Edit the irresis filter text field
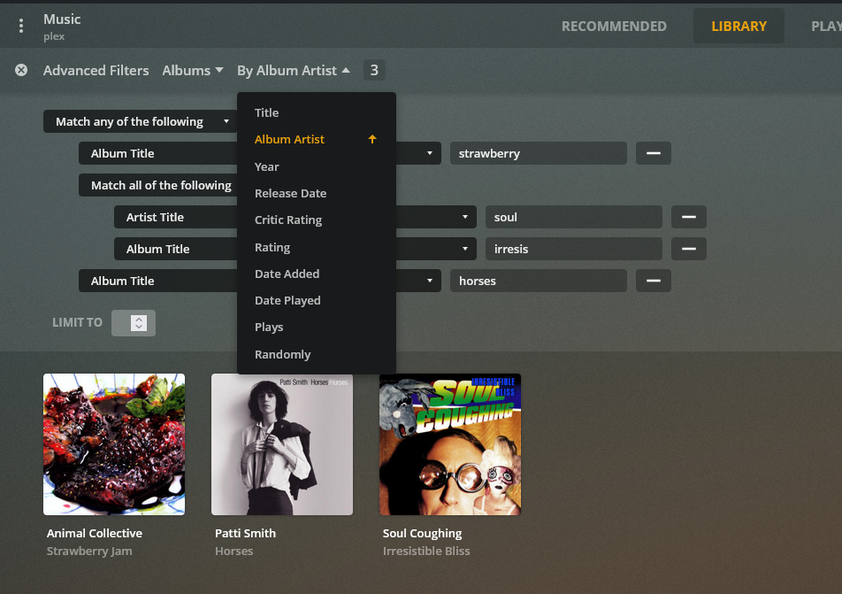The height and width of the screenshot is (594, 842). (574, 249)
